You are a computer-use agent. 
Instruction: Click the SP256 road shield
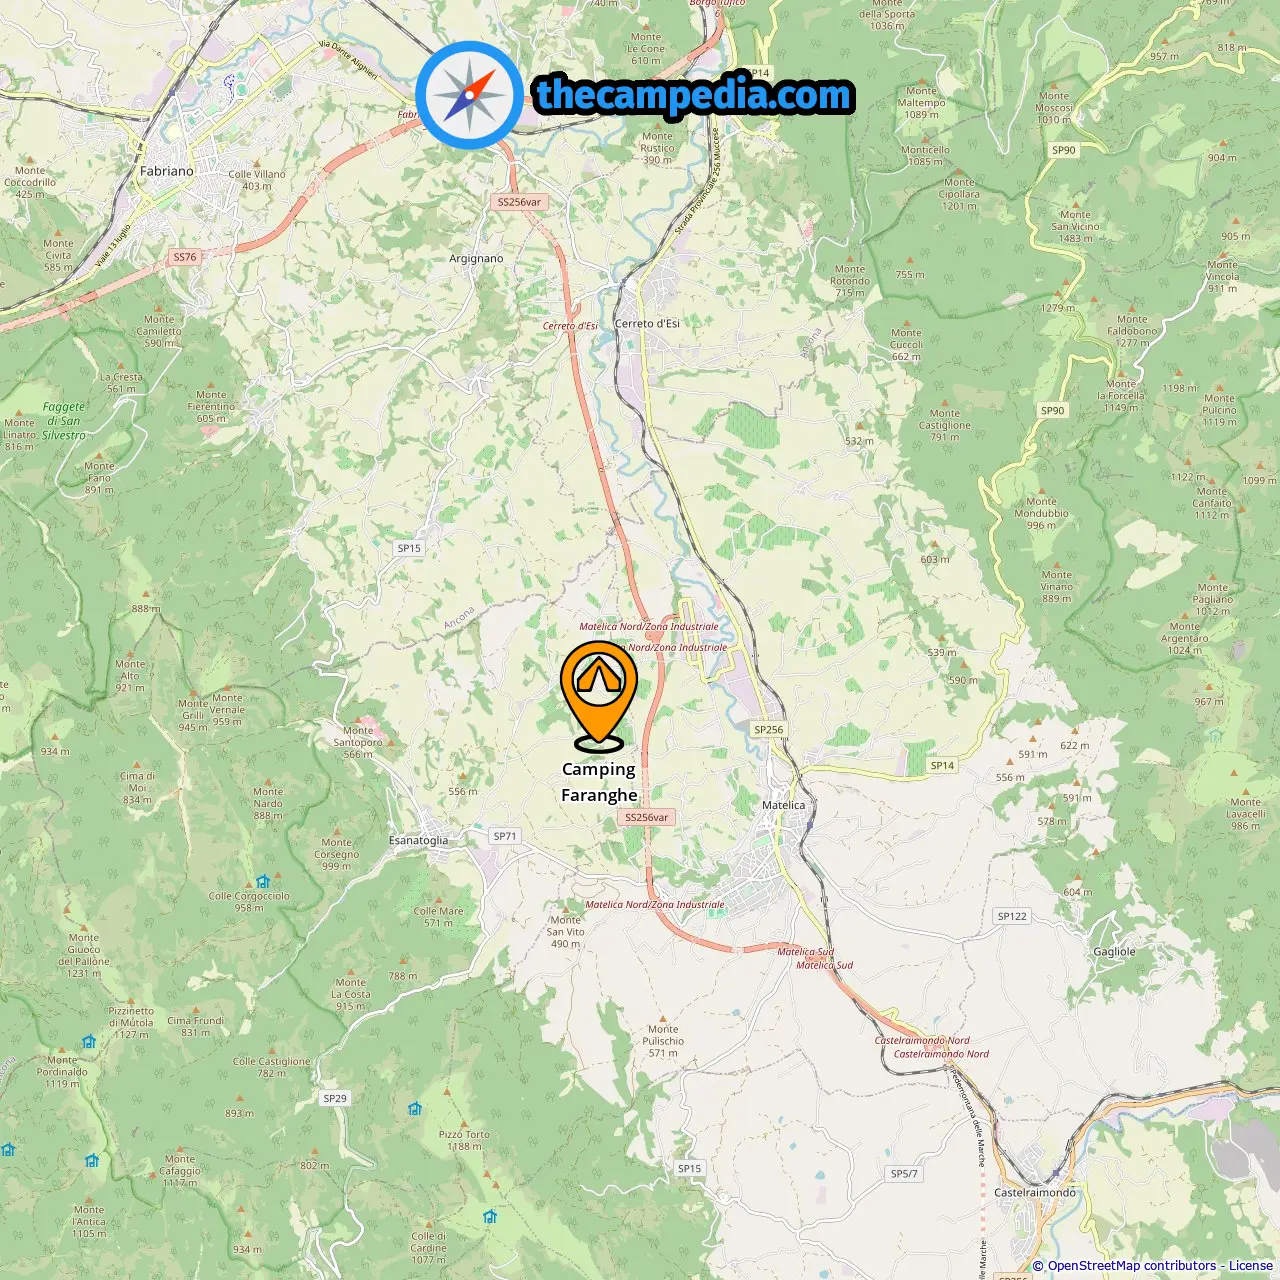point(769,730)
